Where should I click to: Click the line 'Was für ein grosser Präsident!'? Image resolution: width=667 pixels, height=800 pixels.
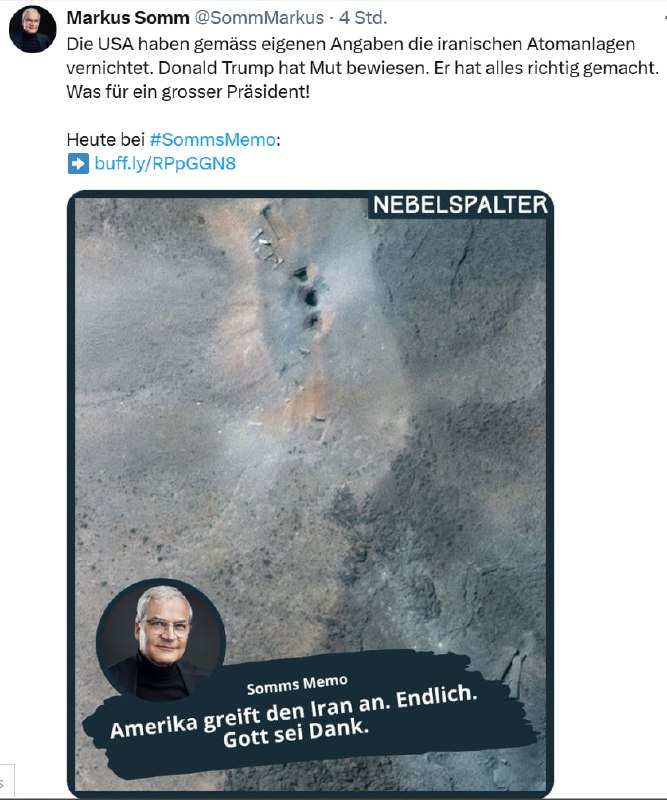(188, 92)
